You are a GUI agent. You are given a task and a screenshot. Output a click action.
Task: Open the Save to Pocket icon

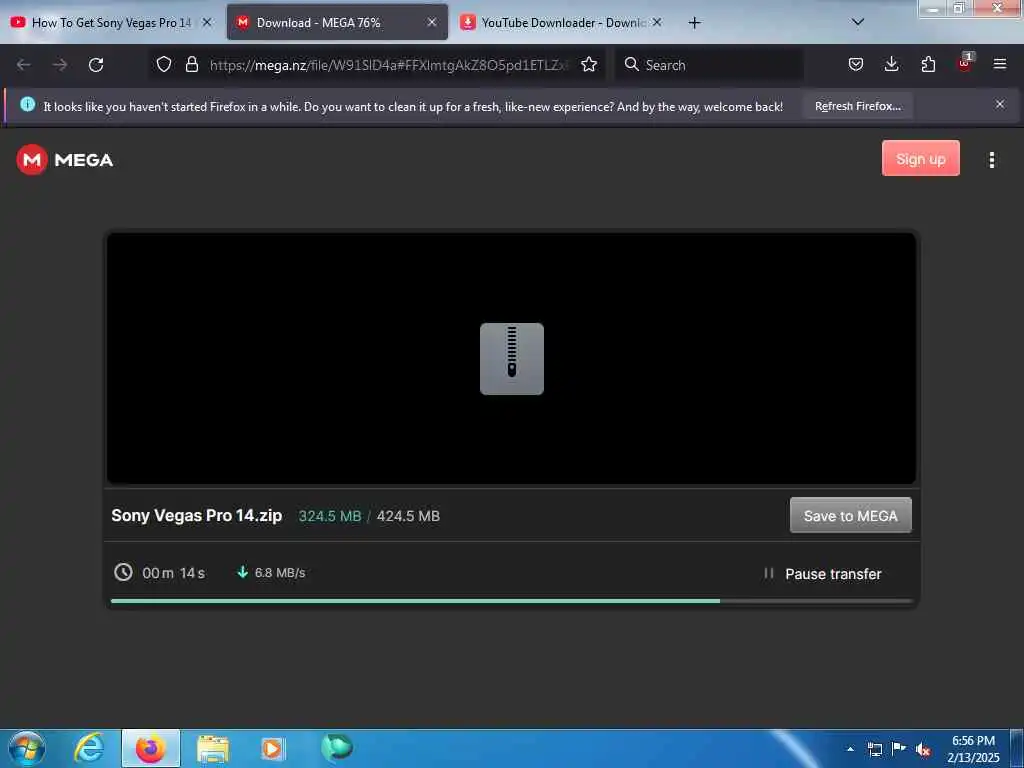[856, 64]
